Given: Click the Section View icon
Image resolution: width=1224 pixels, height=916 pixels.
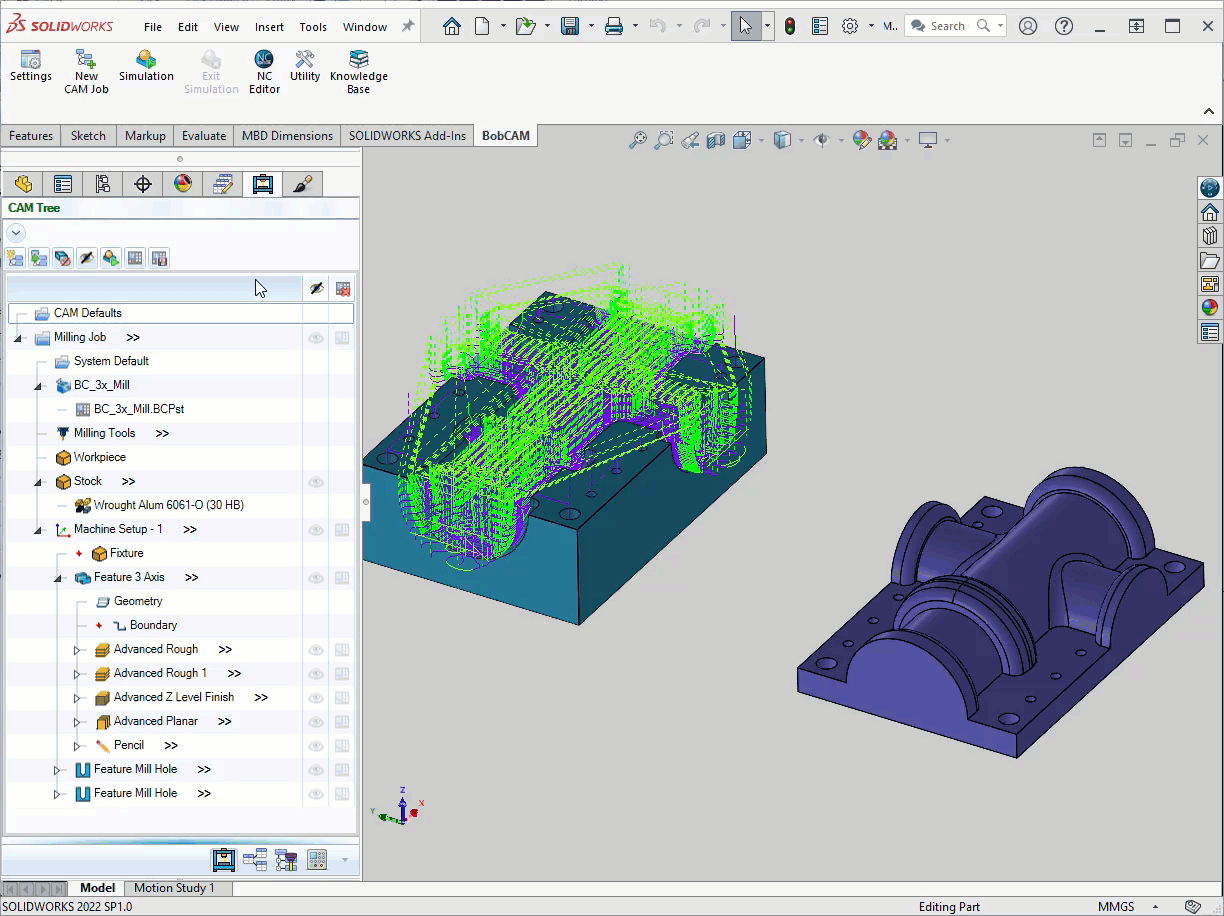Looking at the screenshot, I should (715, 141).
